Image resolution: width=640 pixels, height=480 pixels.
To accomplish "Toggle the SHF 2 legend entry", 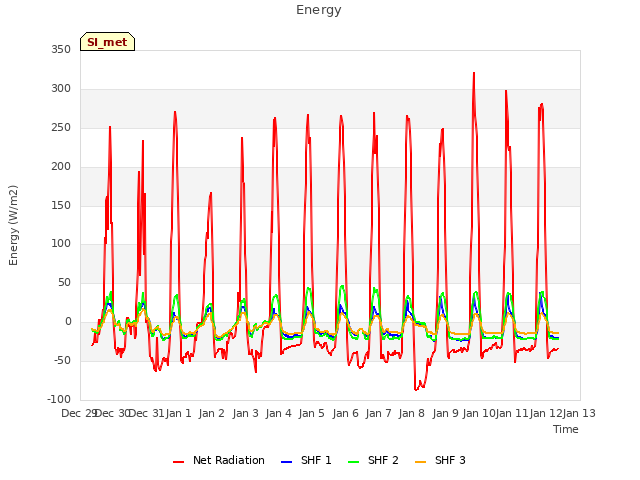I will (x=373, y=460).
